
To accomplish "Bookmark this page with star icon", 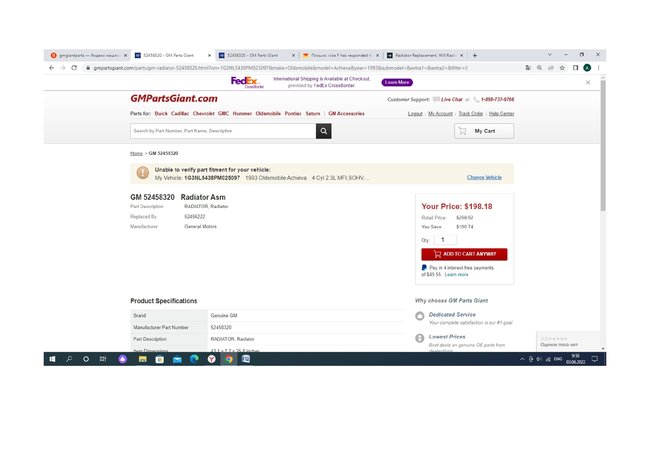I will pos(562,68).
